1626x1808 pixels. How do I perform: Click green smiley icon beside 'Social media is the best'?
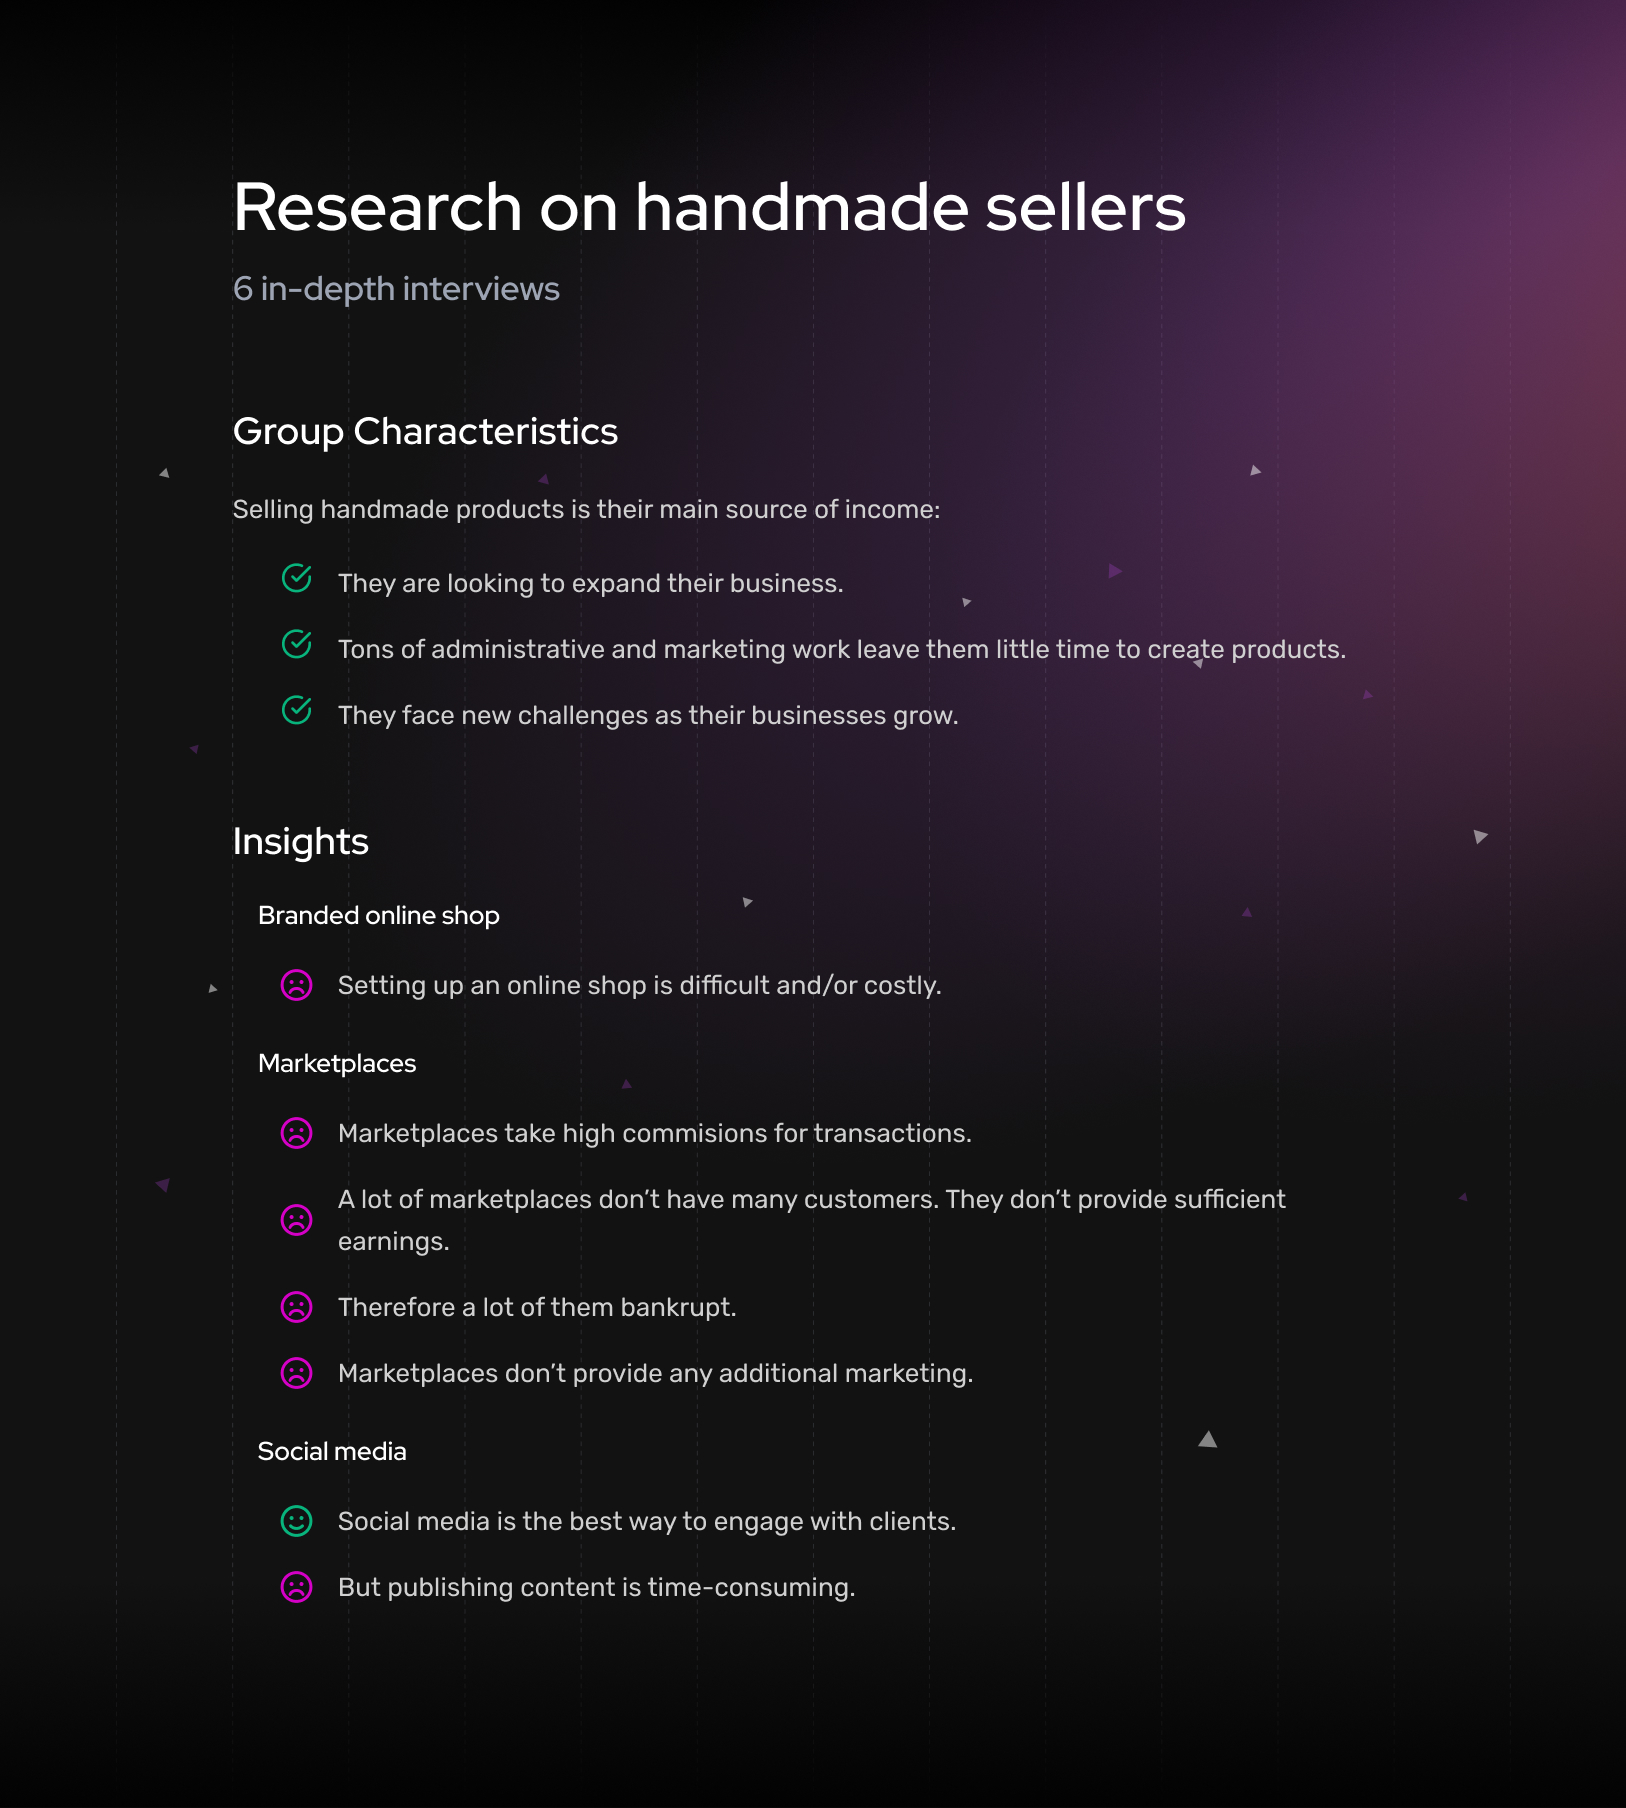pyautogui.click(x=297, y=1521)
